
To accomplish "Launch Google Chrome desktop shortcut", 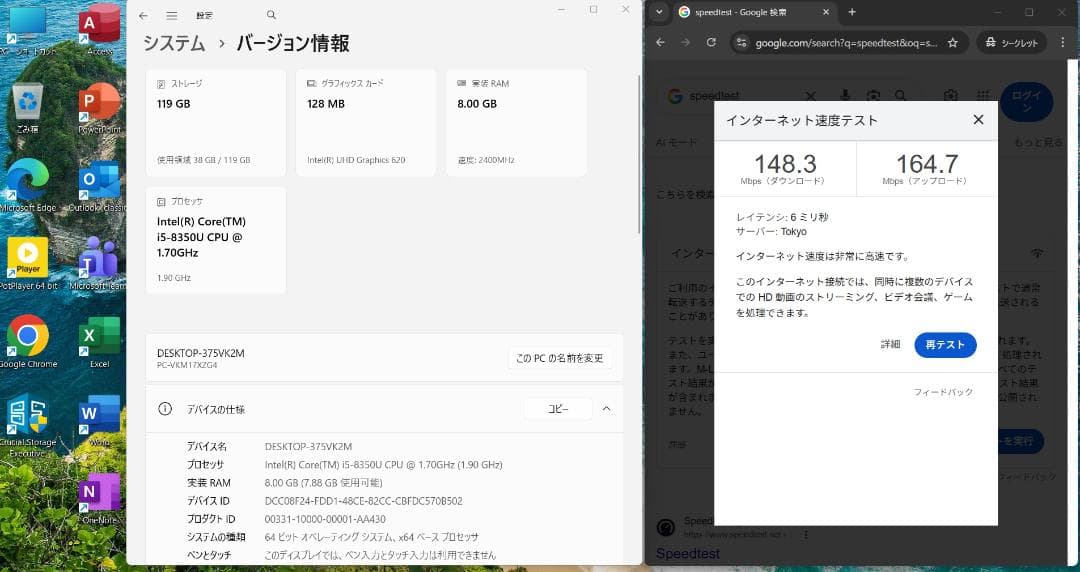I will point(28,342).
